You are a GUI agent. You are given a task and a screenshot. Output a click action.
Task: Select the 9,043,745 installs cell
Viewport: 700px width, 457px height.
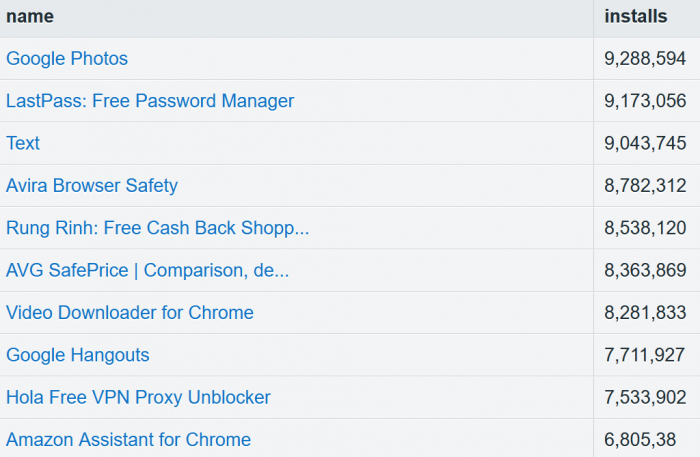tap(645, 143)
